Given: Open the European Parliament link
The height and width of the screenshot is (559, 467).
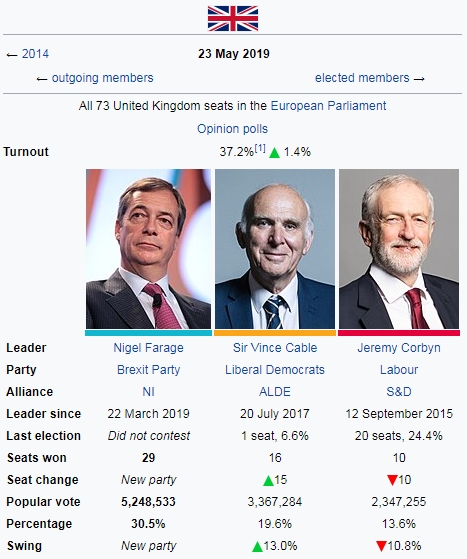Looking at the screenshot, I should point(328,106).
